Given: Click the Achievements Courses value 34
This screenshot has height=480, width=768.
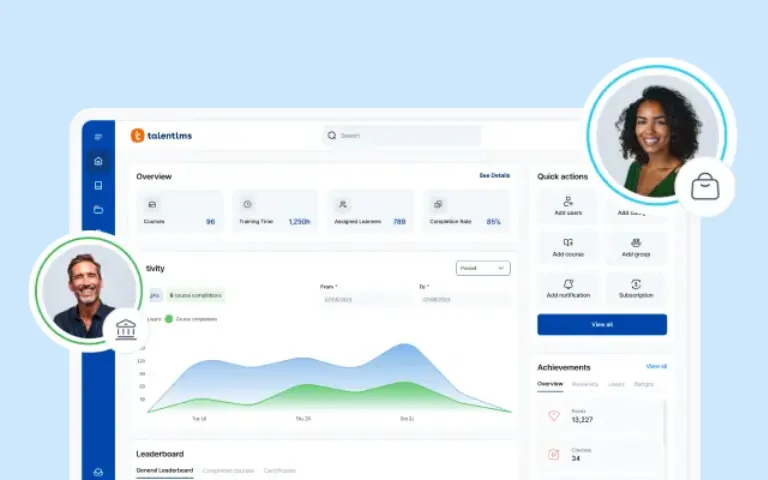Looking at the screenshot, I should pos(576,458).
